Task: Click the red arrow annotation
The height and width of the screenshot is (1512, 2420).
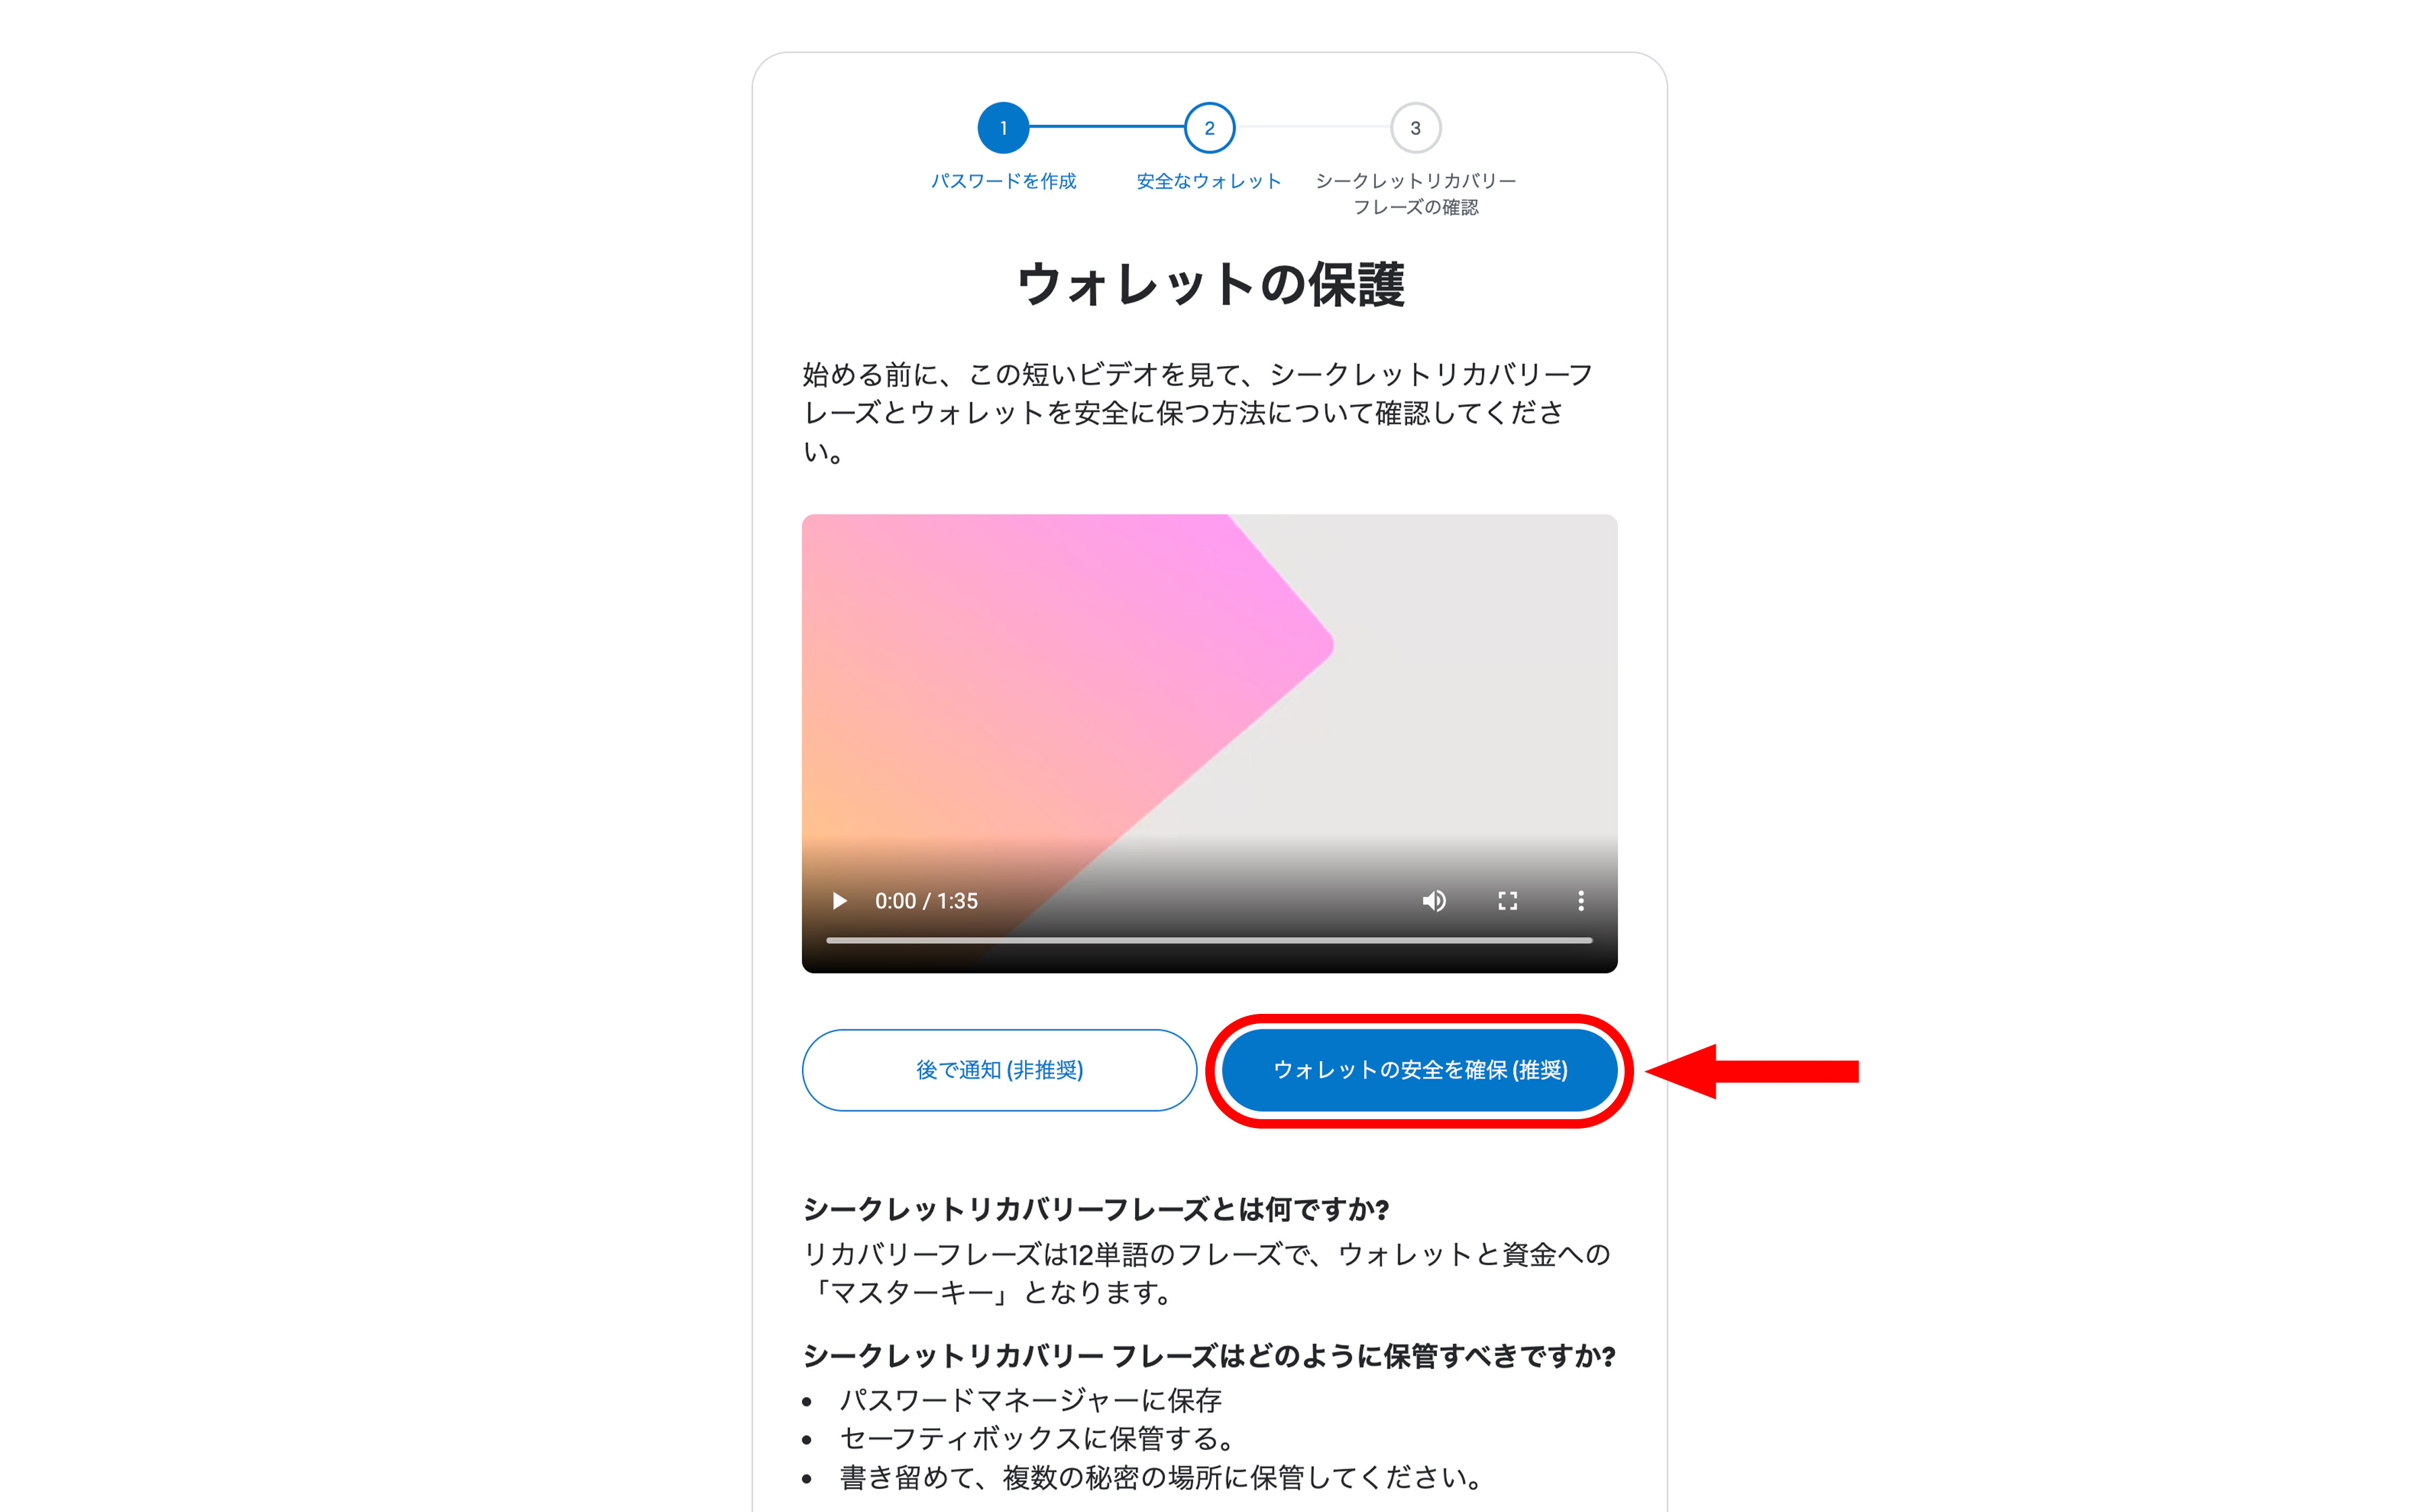Action: point(1753,1071)
